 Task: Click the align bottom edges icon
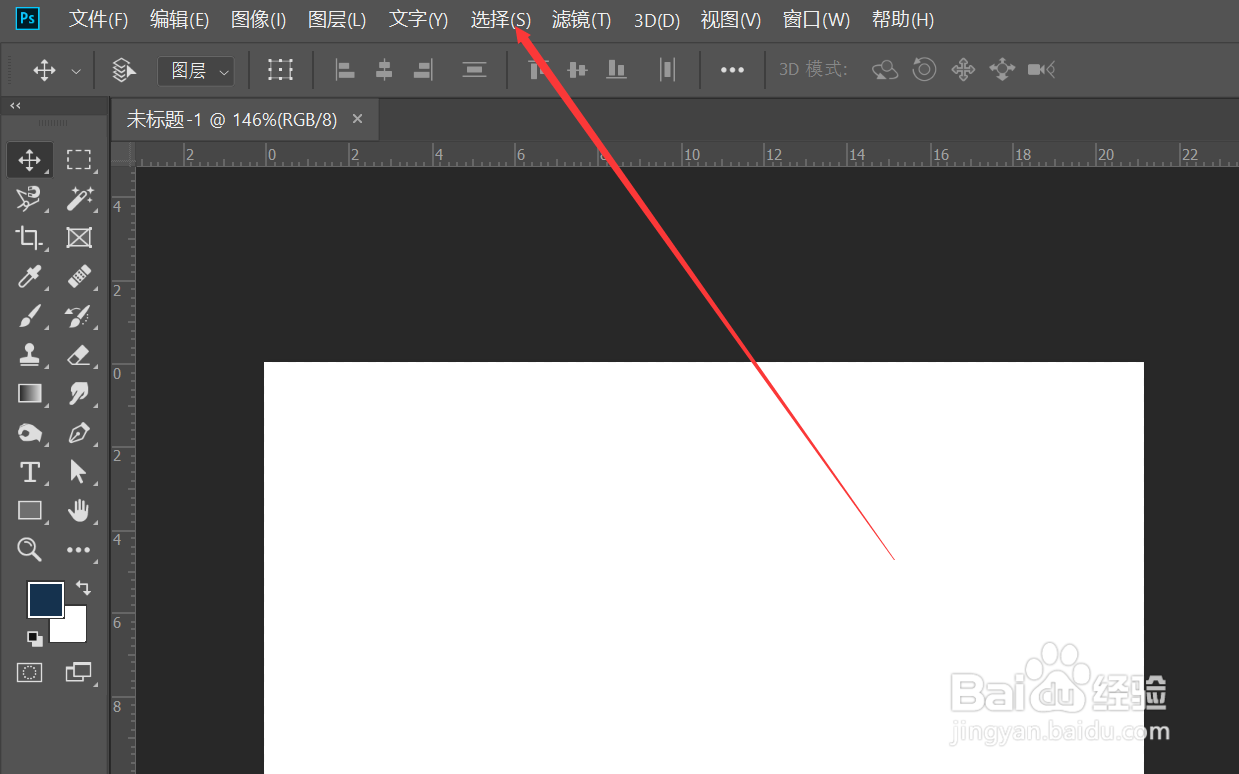pyautogui.click(x=616, y=69)
